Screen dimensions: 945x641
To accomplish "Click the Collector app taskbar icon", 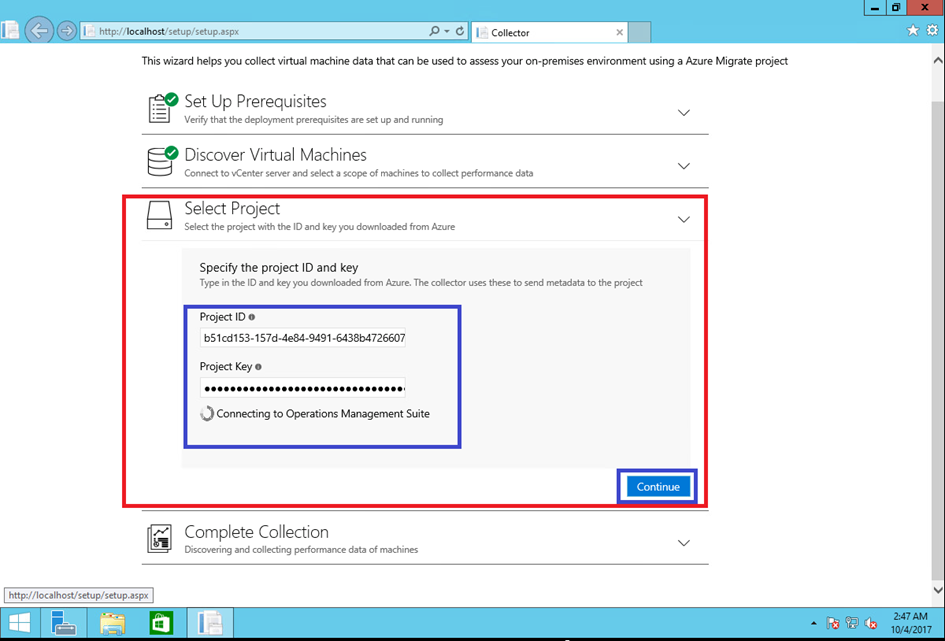I will pos(210,622).
